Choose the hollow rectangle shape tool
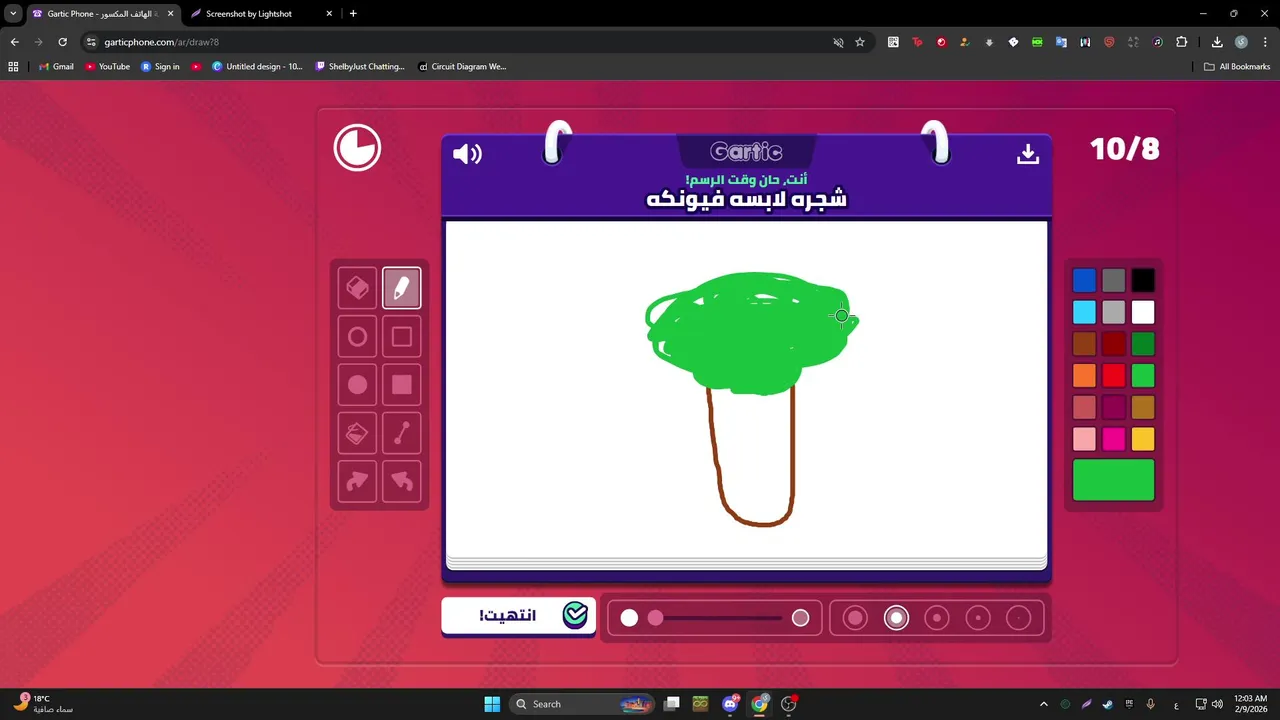Screen dimensions: 1280x720 402,337
